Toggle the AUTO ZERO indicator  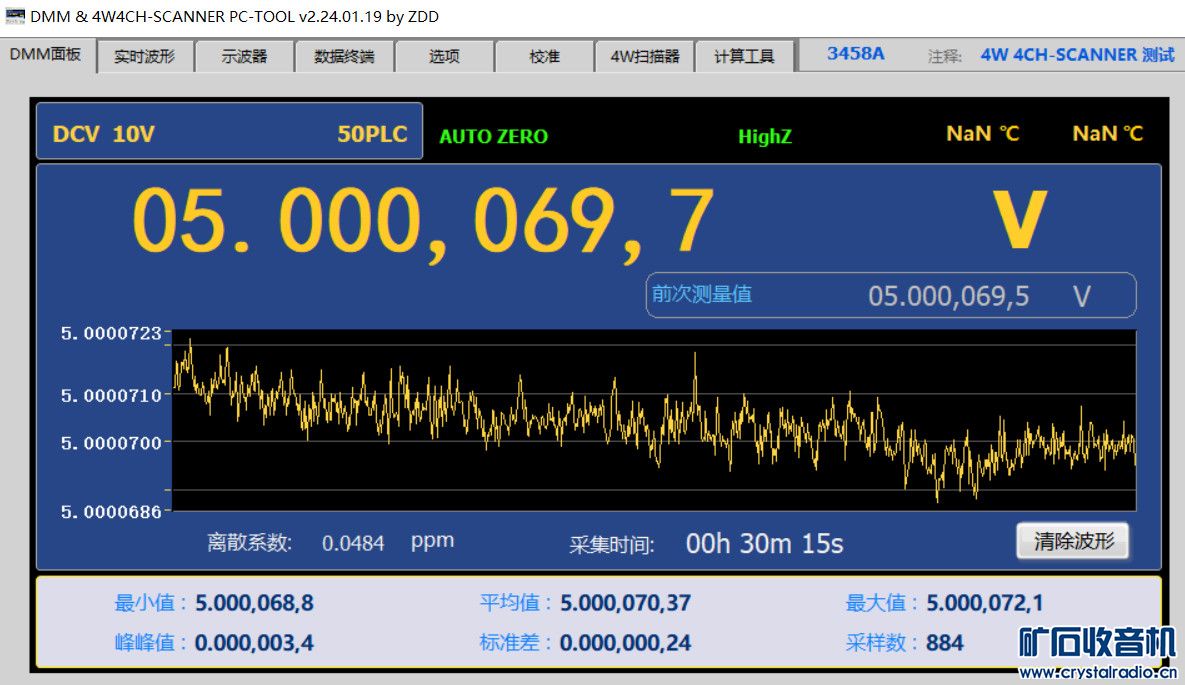(x=493, y=137)
